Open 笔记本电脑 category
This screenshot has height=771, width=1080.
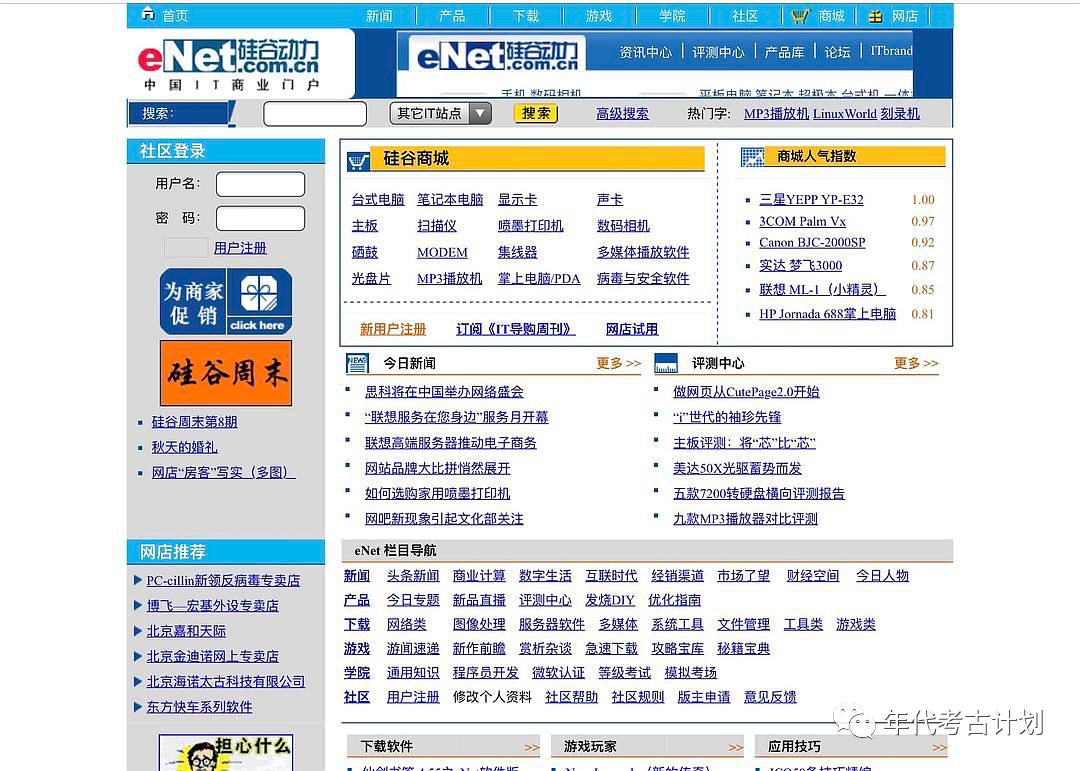450,200
